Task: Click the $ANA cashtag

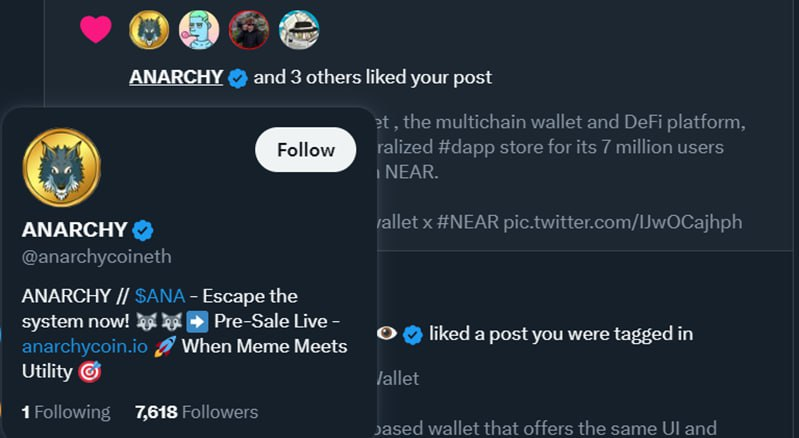Action: tap(160, 296)
